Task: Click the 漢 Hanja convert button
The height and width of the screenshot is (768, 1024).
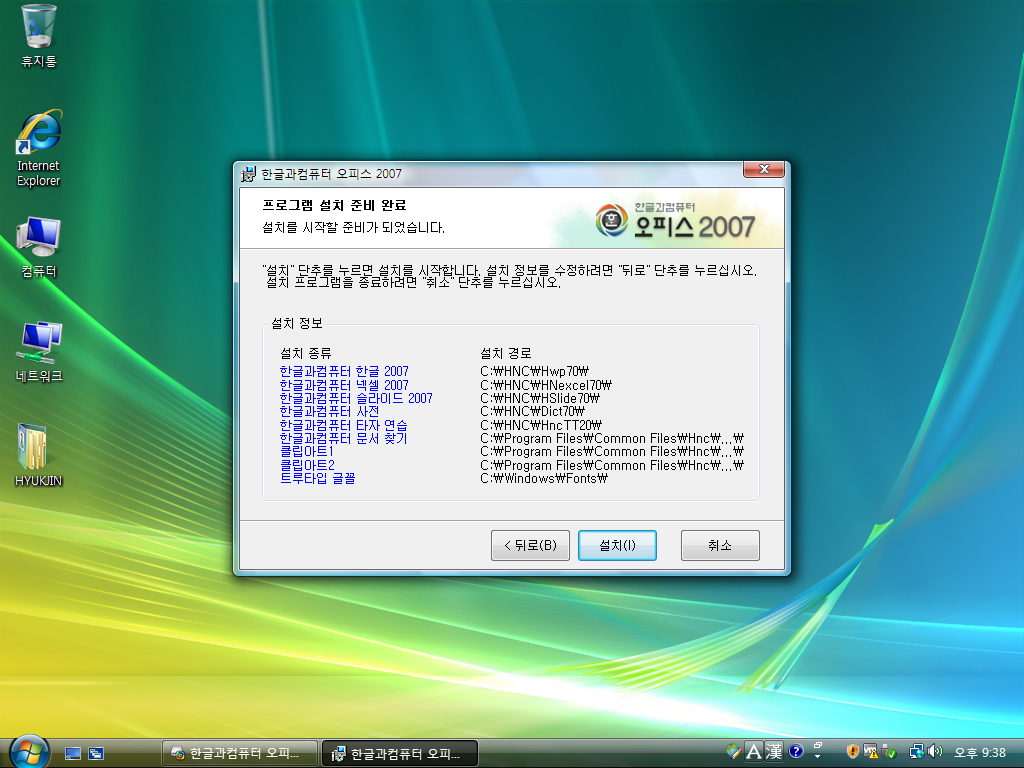Action: click(774, 752)
